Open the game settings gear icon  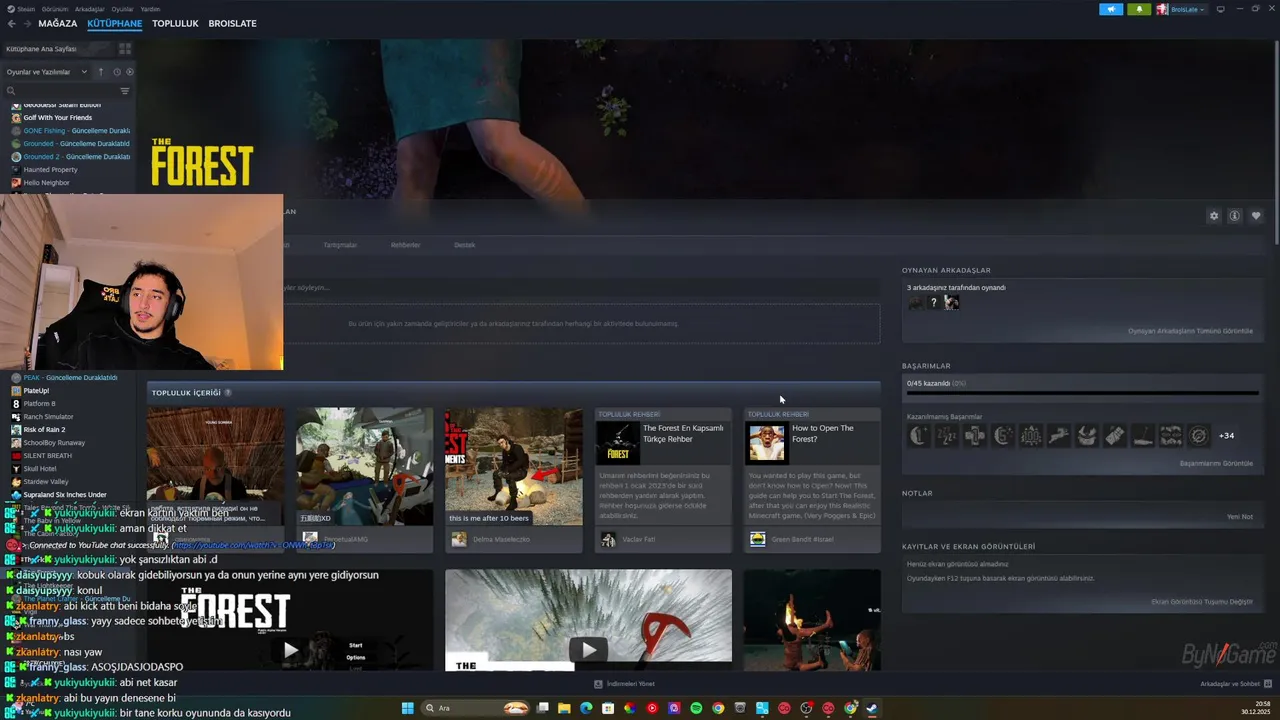coord(1214,216)
